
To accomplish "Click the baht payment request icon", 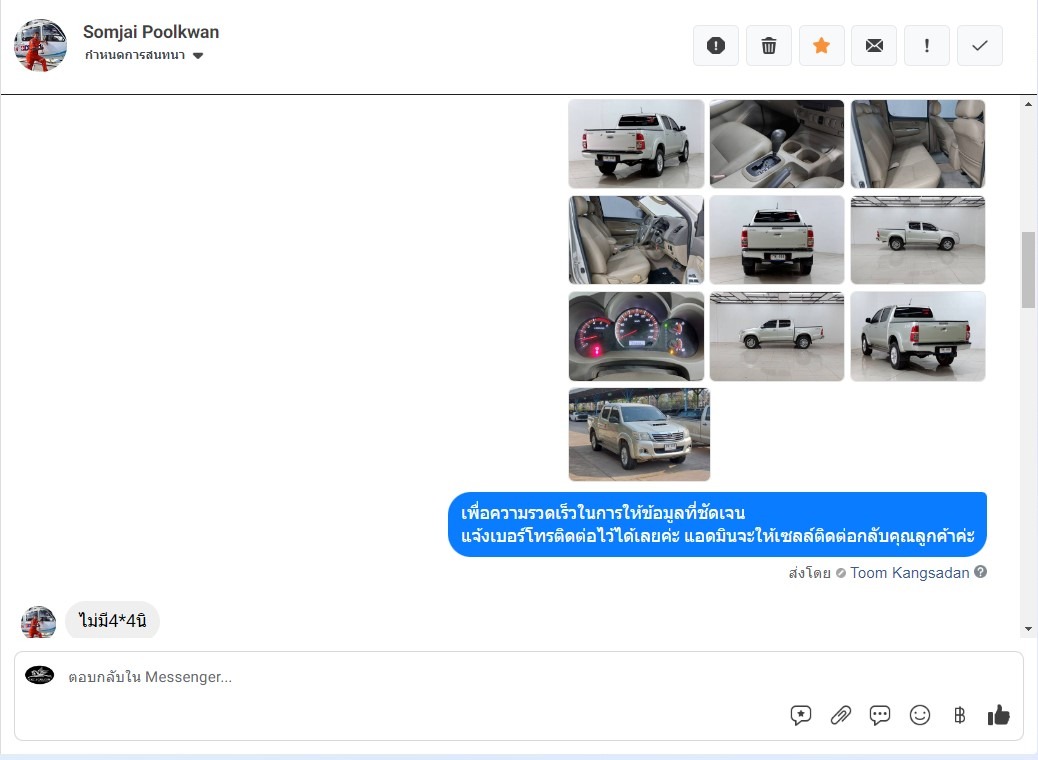I will point(959,715).
